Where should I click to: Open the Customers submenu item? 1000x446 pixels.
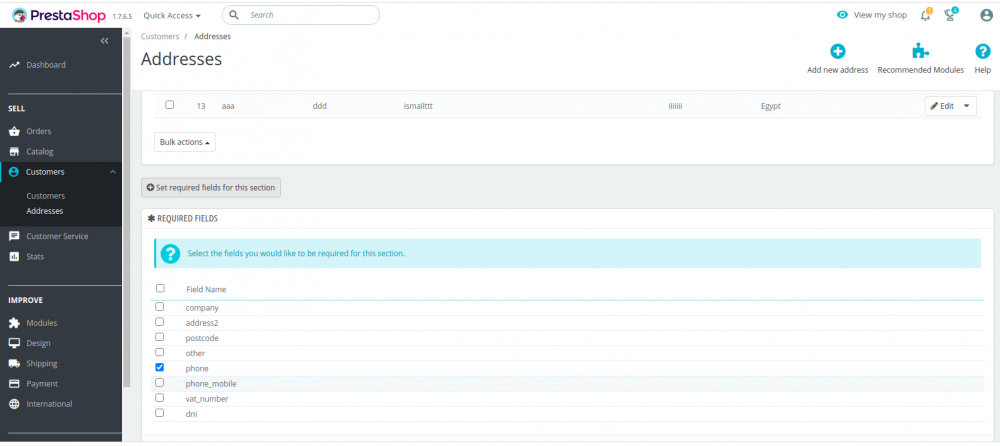tap(46, 196)
